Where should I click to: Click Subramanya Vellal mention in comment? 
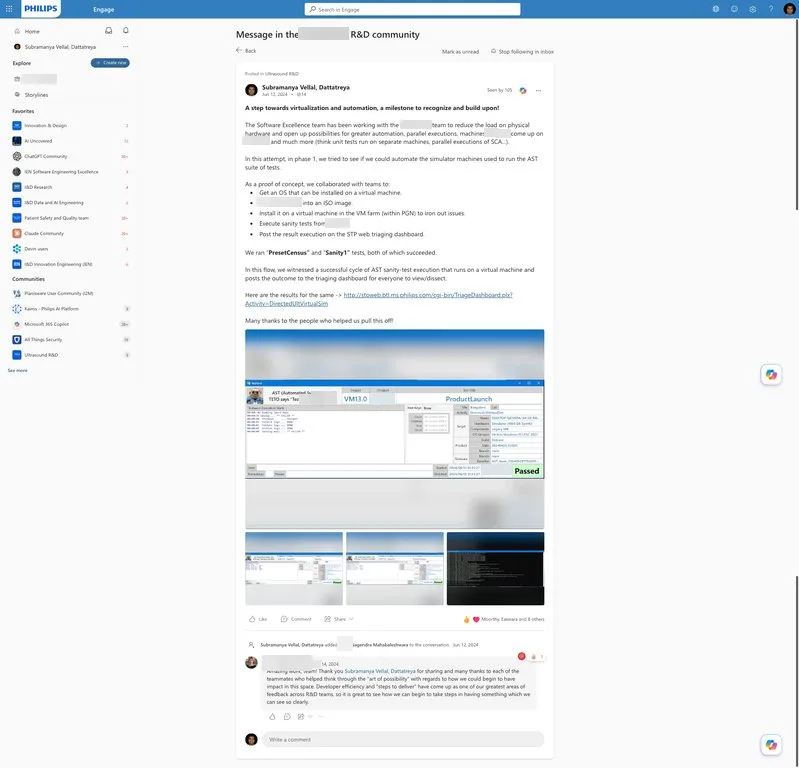380,671
